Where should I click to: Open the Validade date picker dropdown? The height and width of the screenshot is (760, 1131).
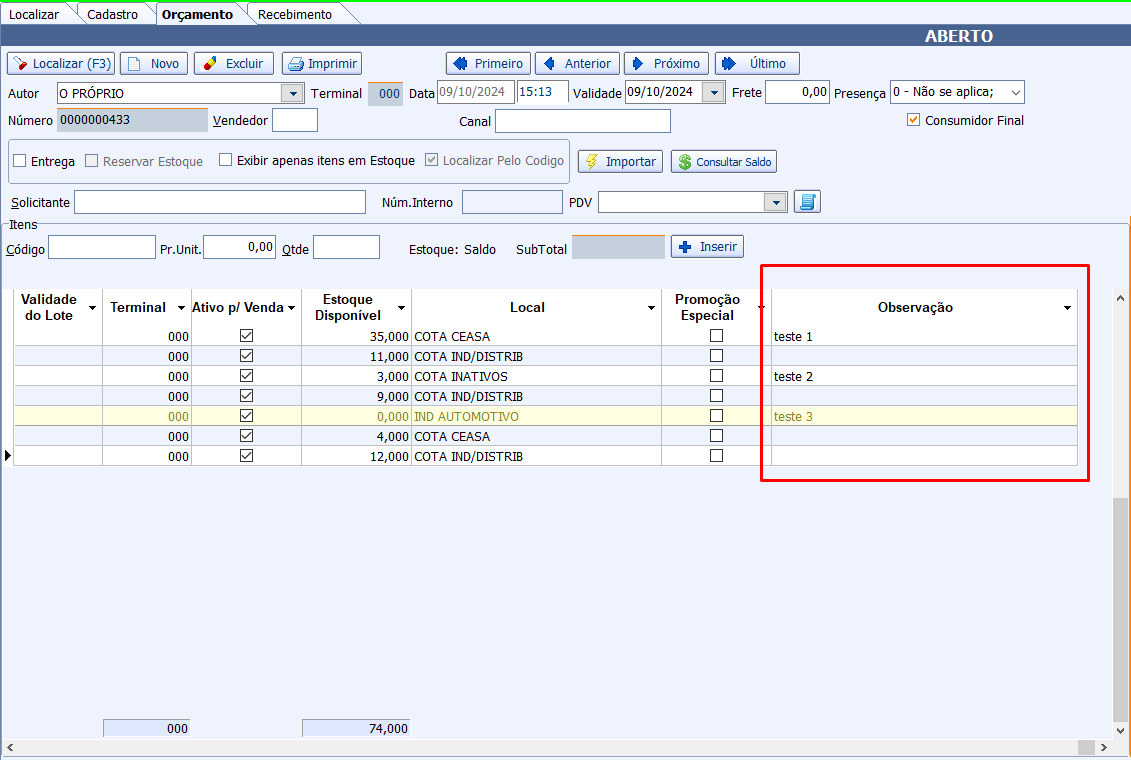[x=713, y=92]
